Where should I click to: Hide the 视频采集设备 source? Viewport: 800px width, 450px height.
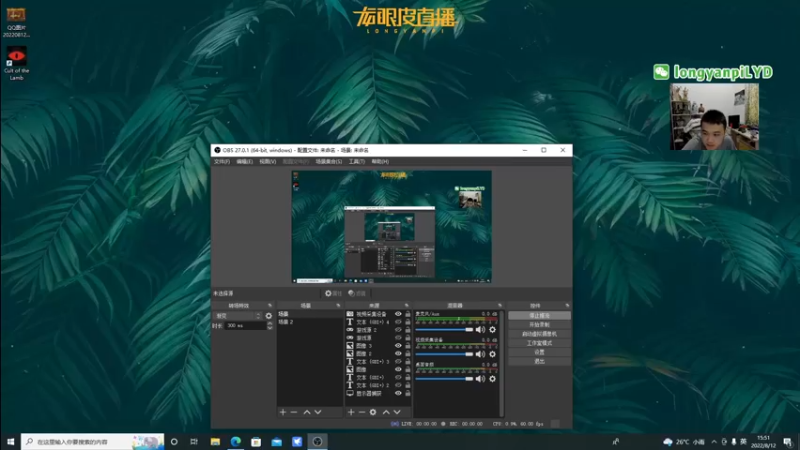(398, 314)
